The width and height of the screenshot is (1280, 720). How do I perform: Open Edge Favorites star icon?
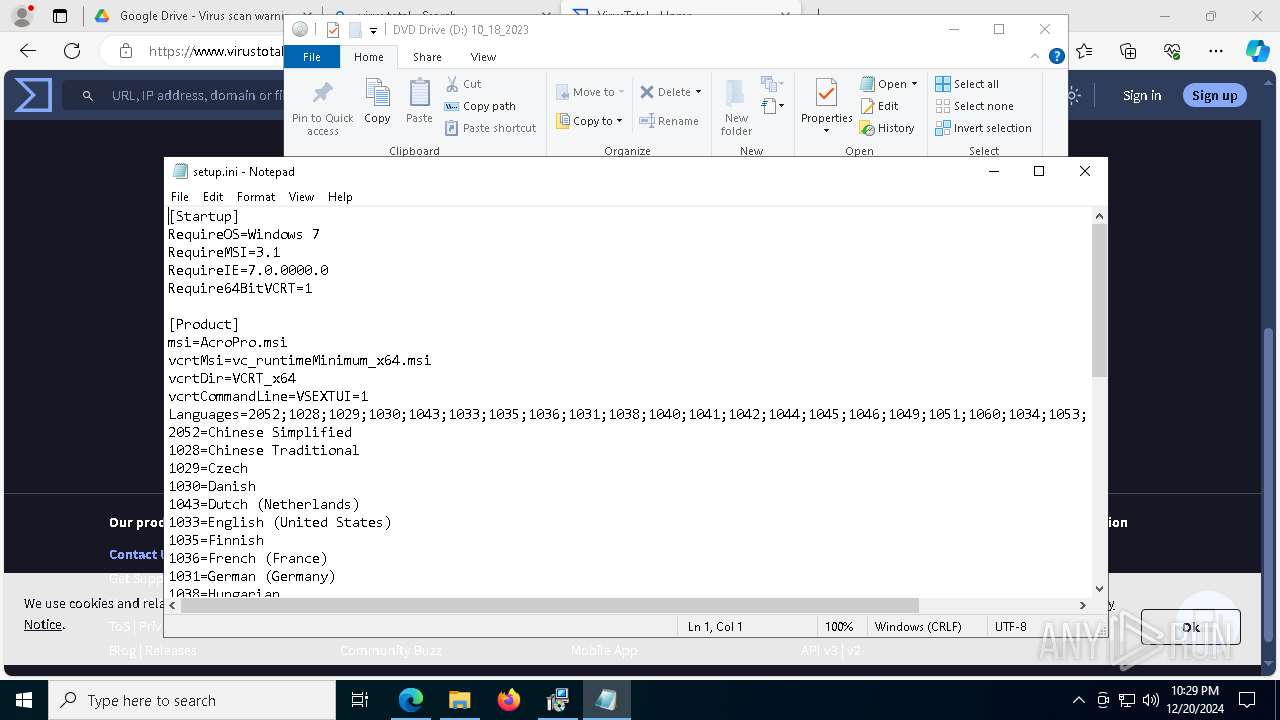pyautogui.click(x=1084, y=51)
